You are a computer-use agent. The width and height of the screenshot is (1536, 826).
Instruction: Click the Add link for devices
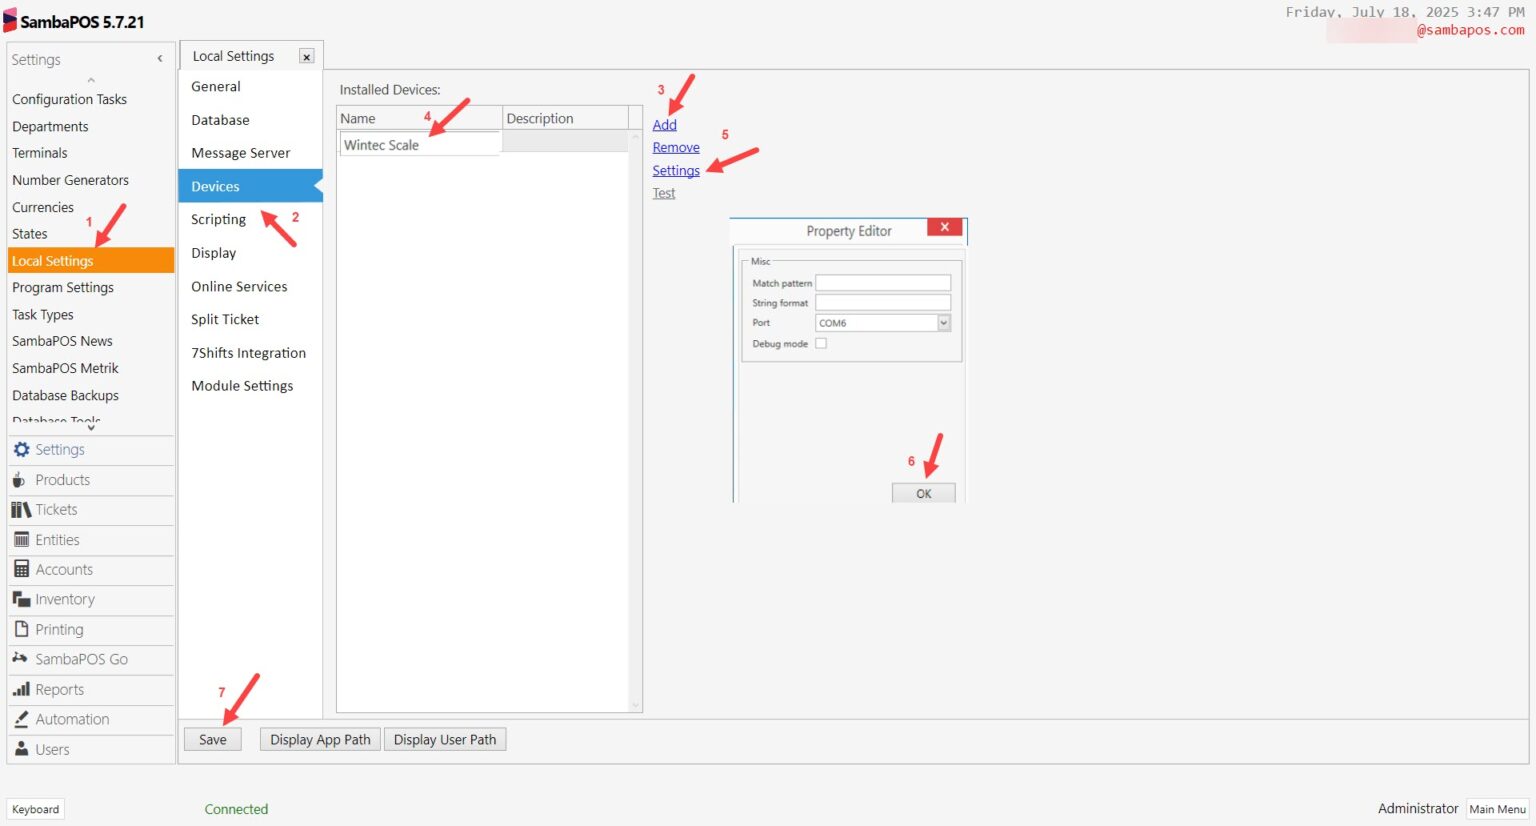tap(664, 124)
